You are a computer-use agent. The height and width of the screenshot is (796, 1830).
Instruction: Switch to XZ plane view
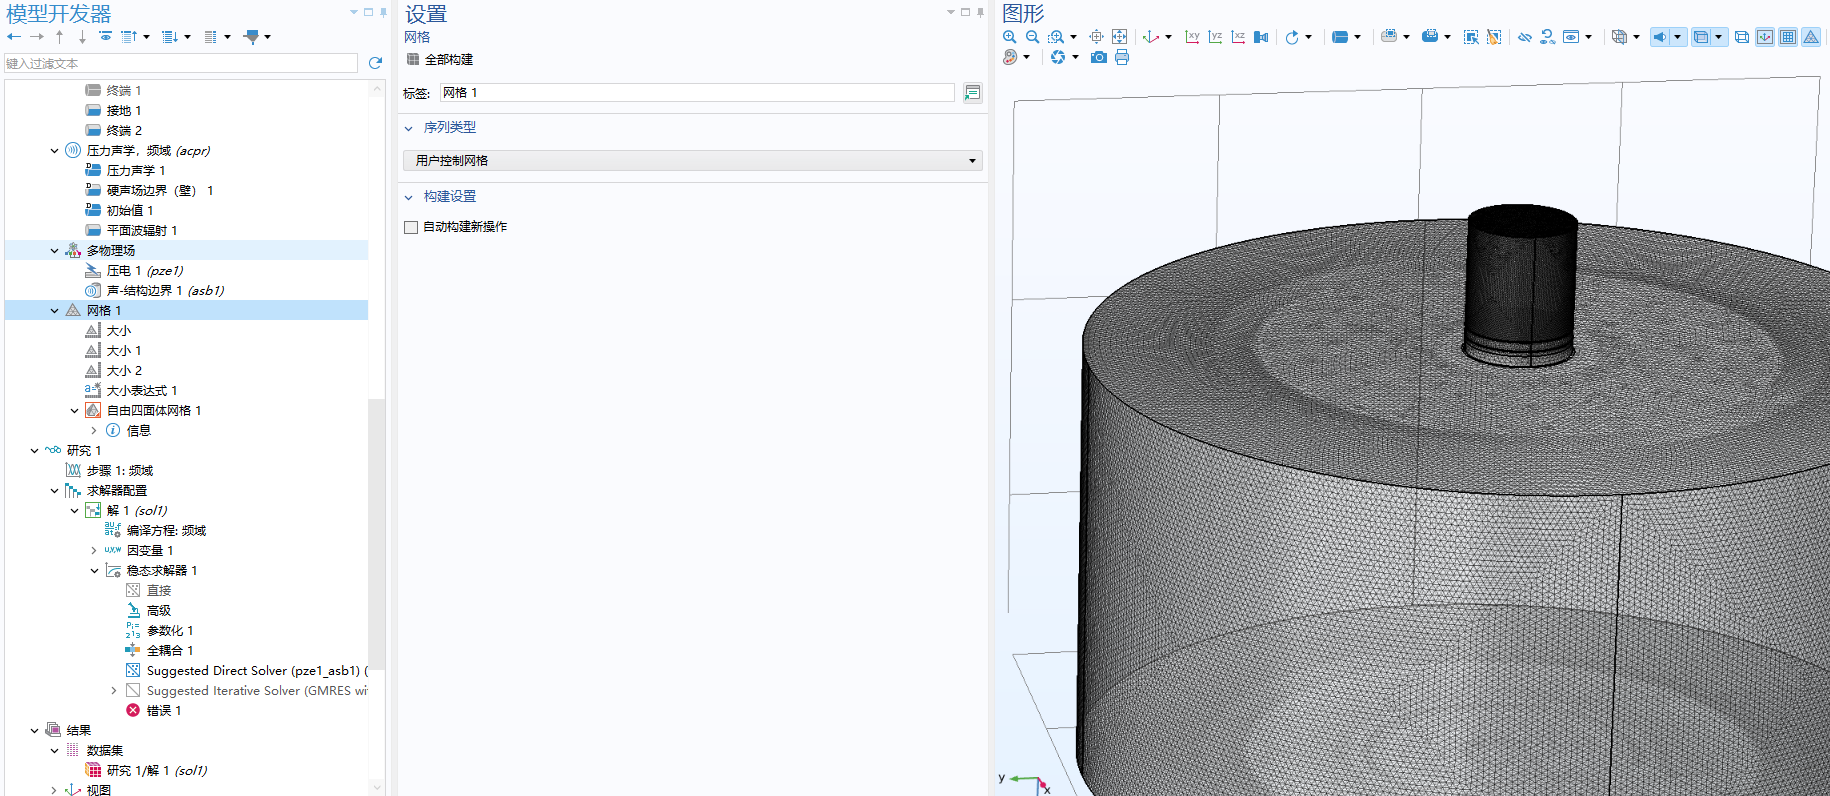coord(1238,37)
